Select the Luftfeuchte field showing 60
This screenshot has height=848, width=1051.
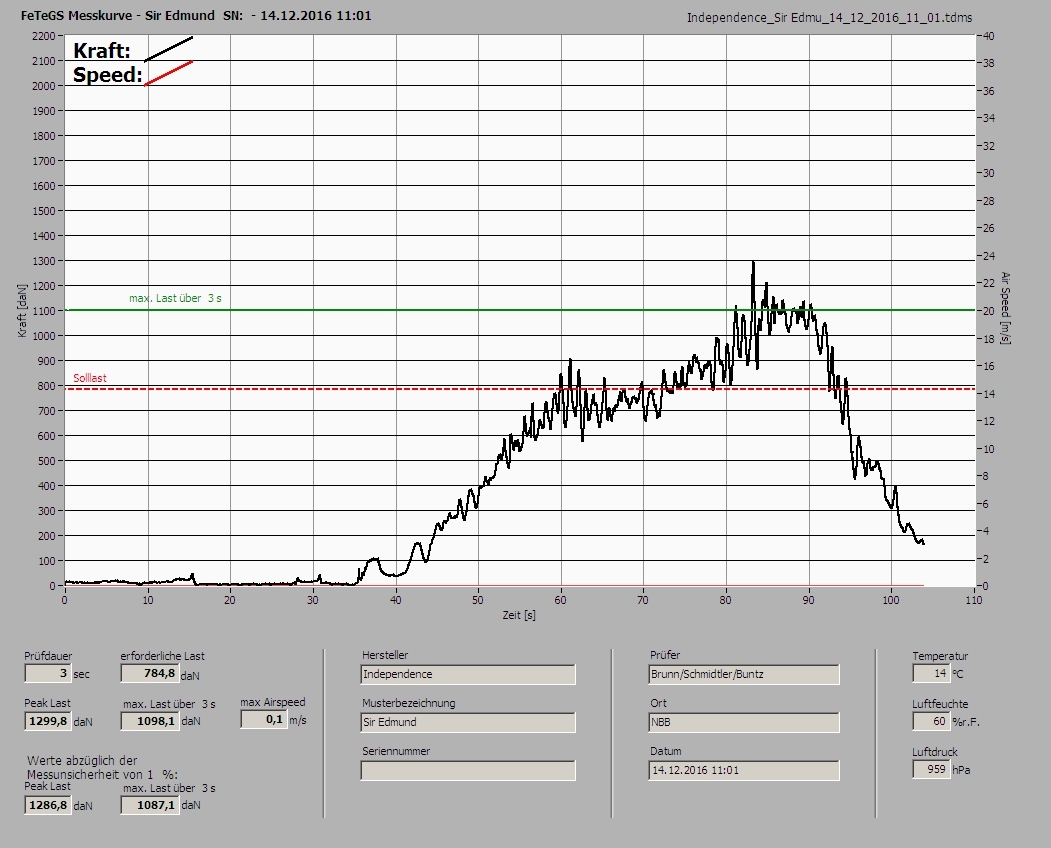coord(931,721)
